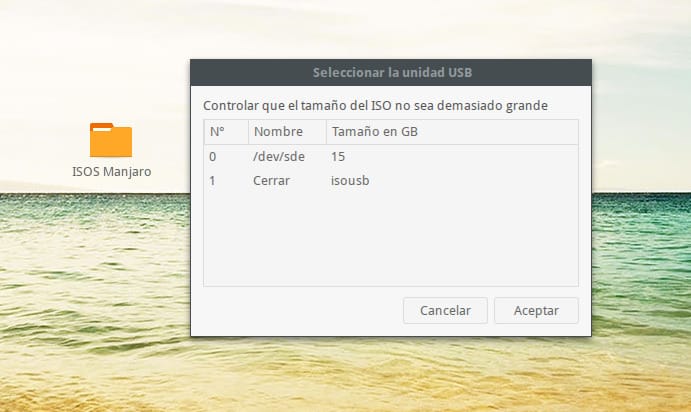
Task: Click row number 0 cell
Action: [212, 157]
